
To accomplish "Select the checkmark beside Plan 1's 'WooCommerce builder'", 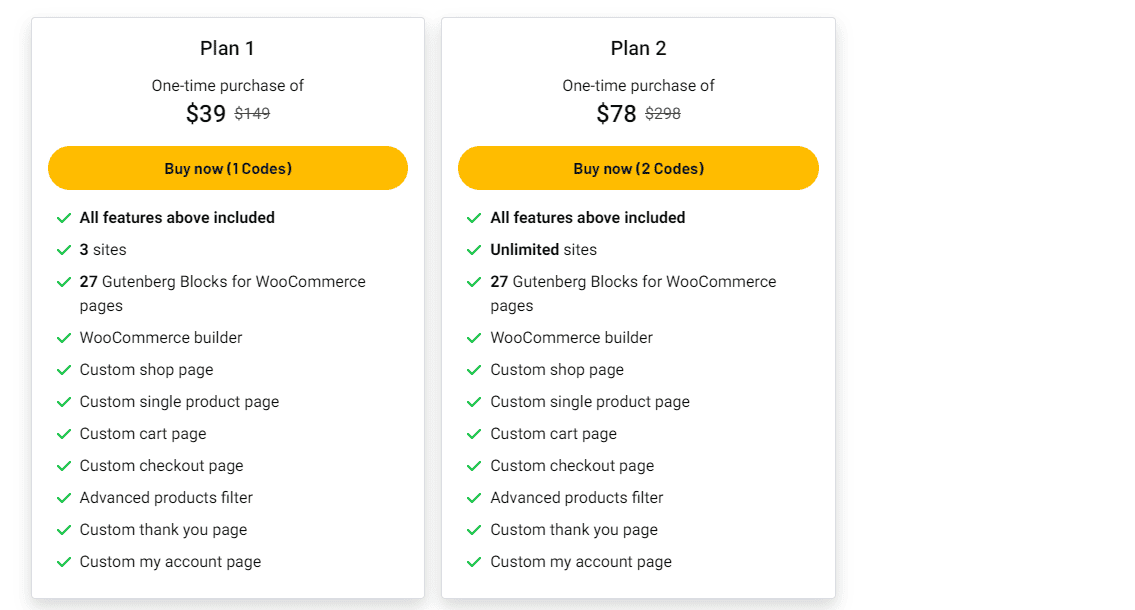I will point(64,337).
